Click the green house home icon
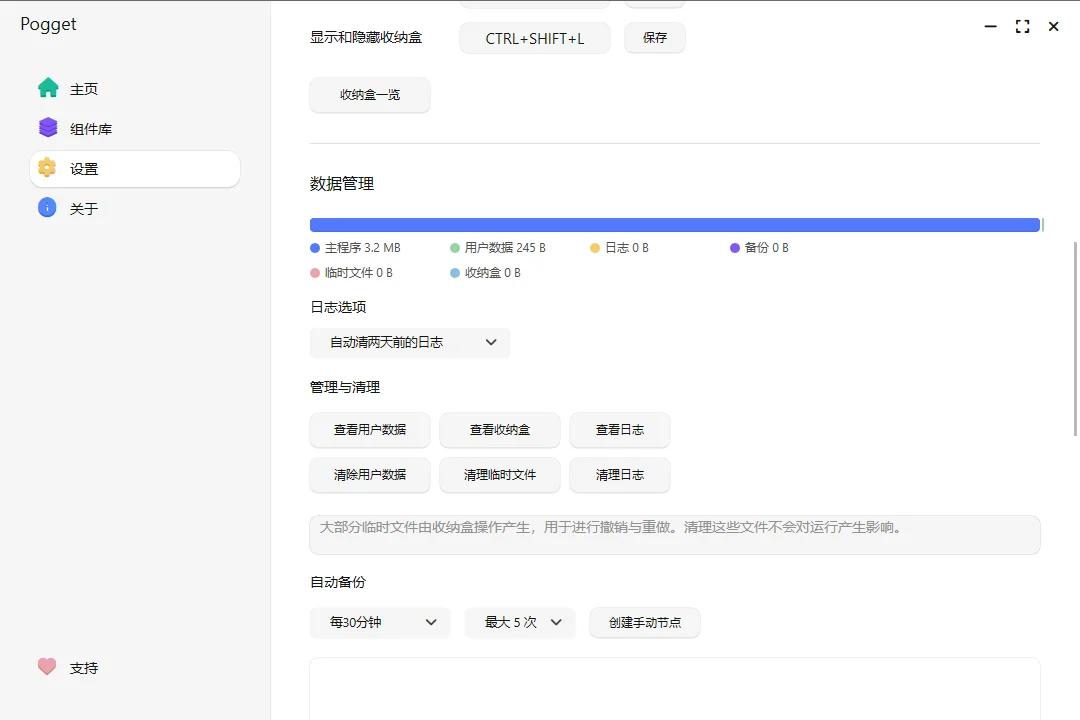Screen dimensions: 1080x720 (48, 88)
